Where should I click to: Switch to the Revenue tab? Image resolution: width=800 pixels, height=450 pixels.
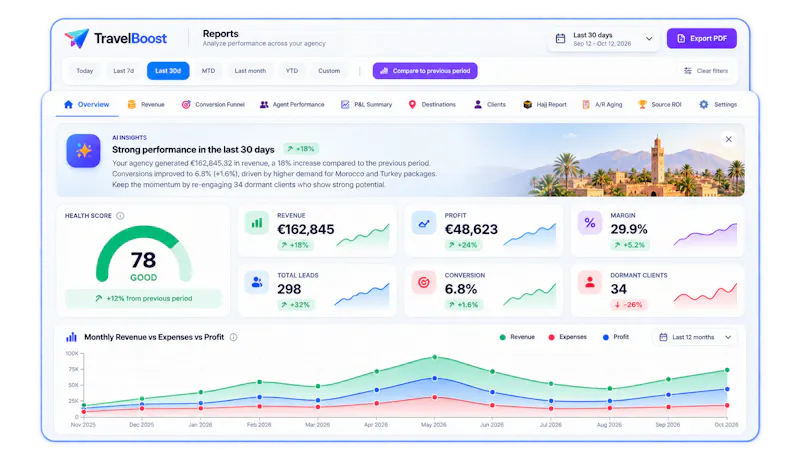click(146, 105)
